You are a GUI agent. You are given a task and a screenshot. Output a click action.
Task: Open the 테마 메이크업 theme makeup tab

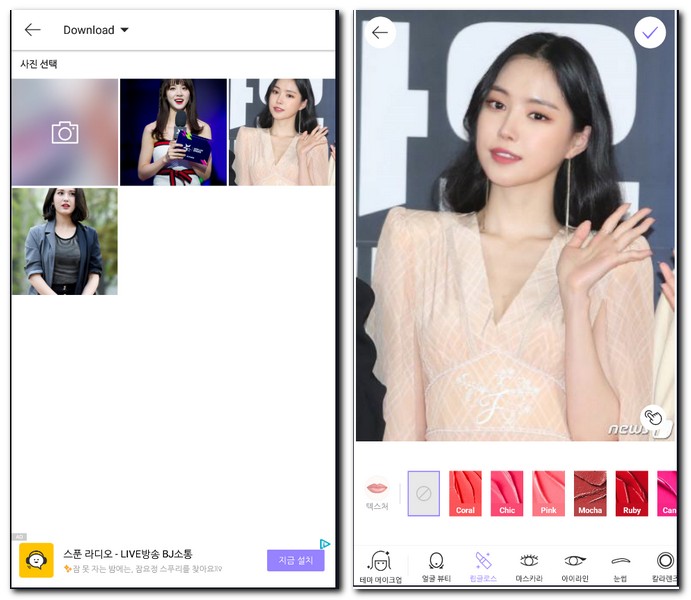(x=380, y=567)
